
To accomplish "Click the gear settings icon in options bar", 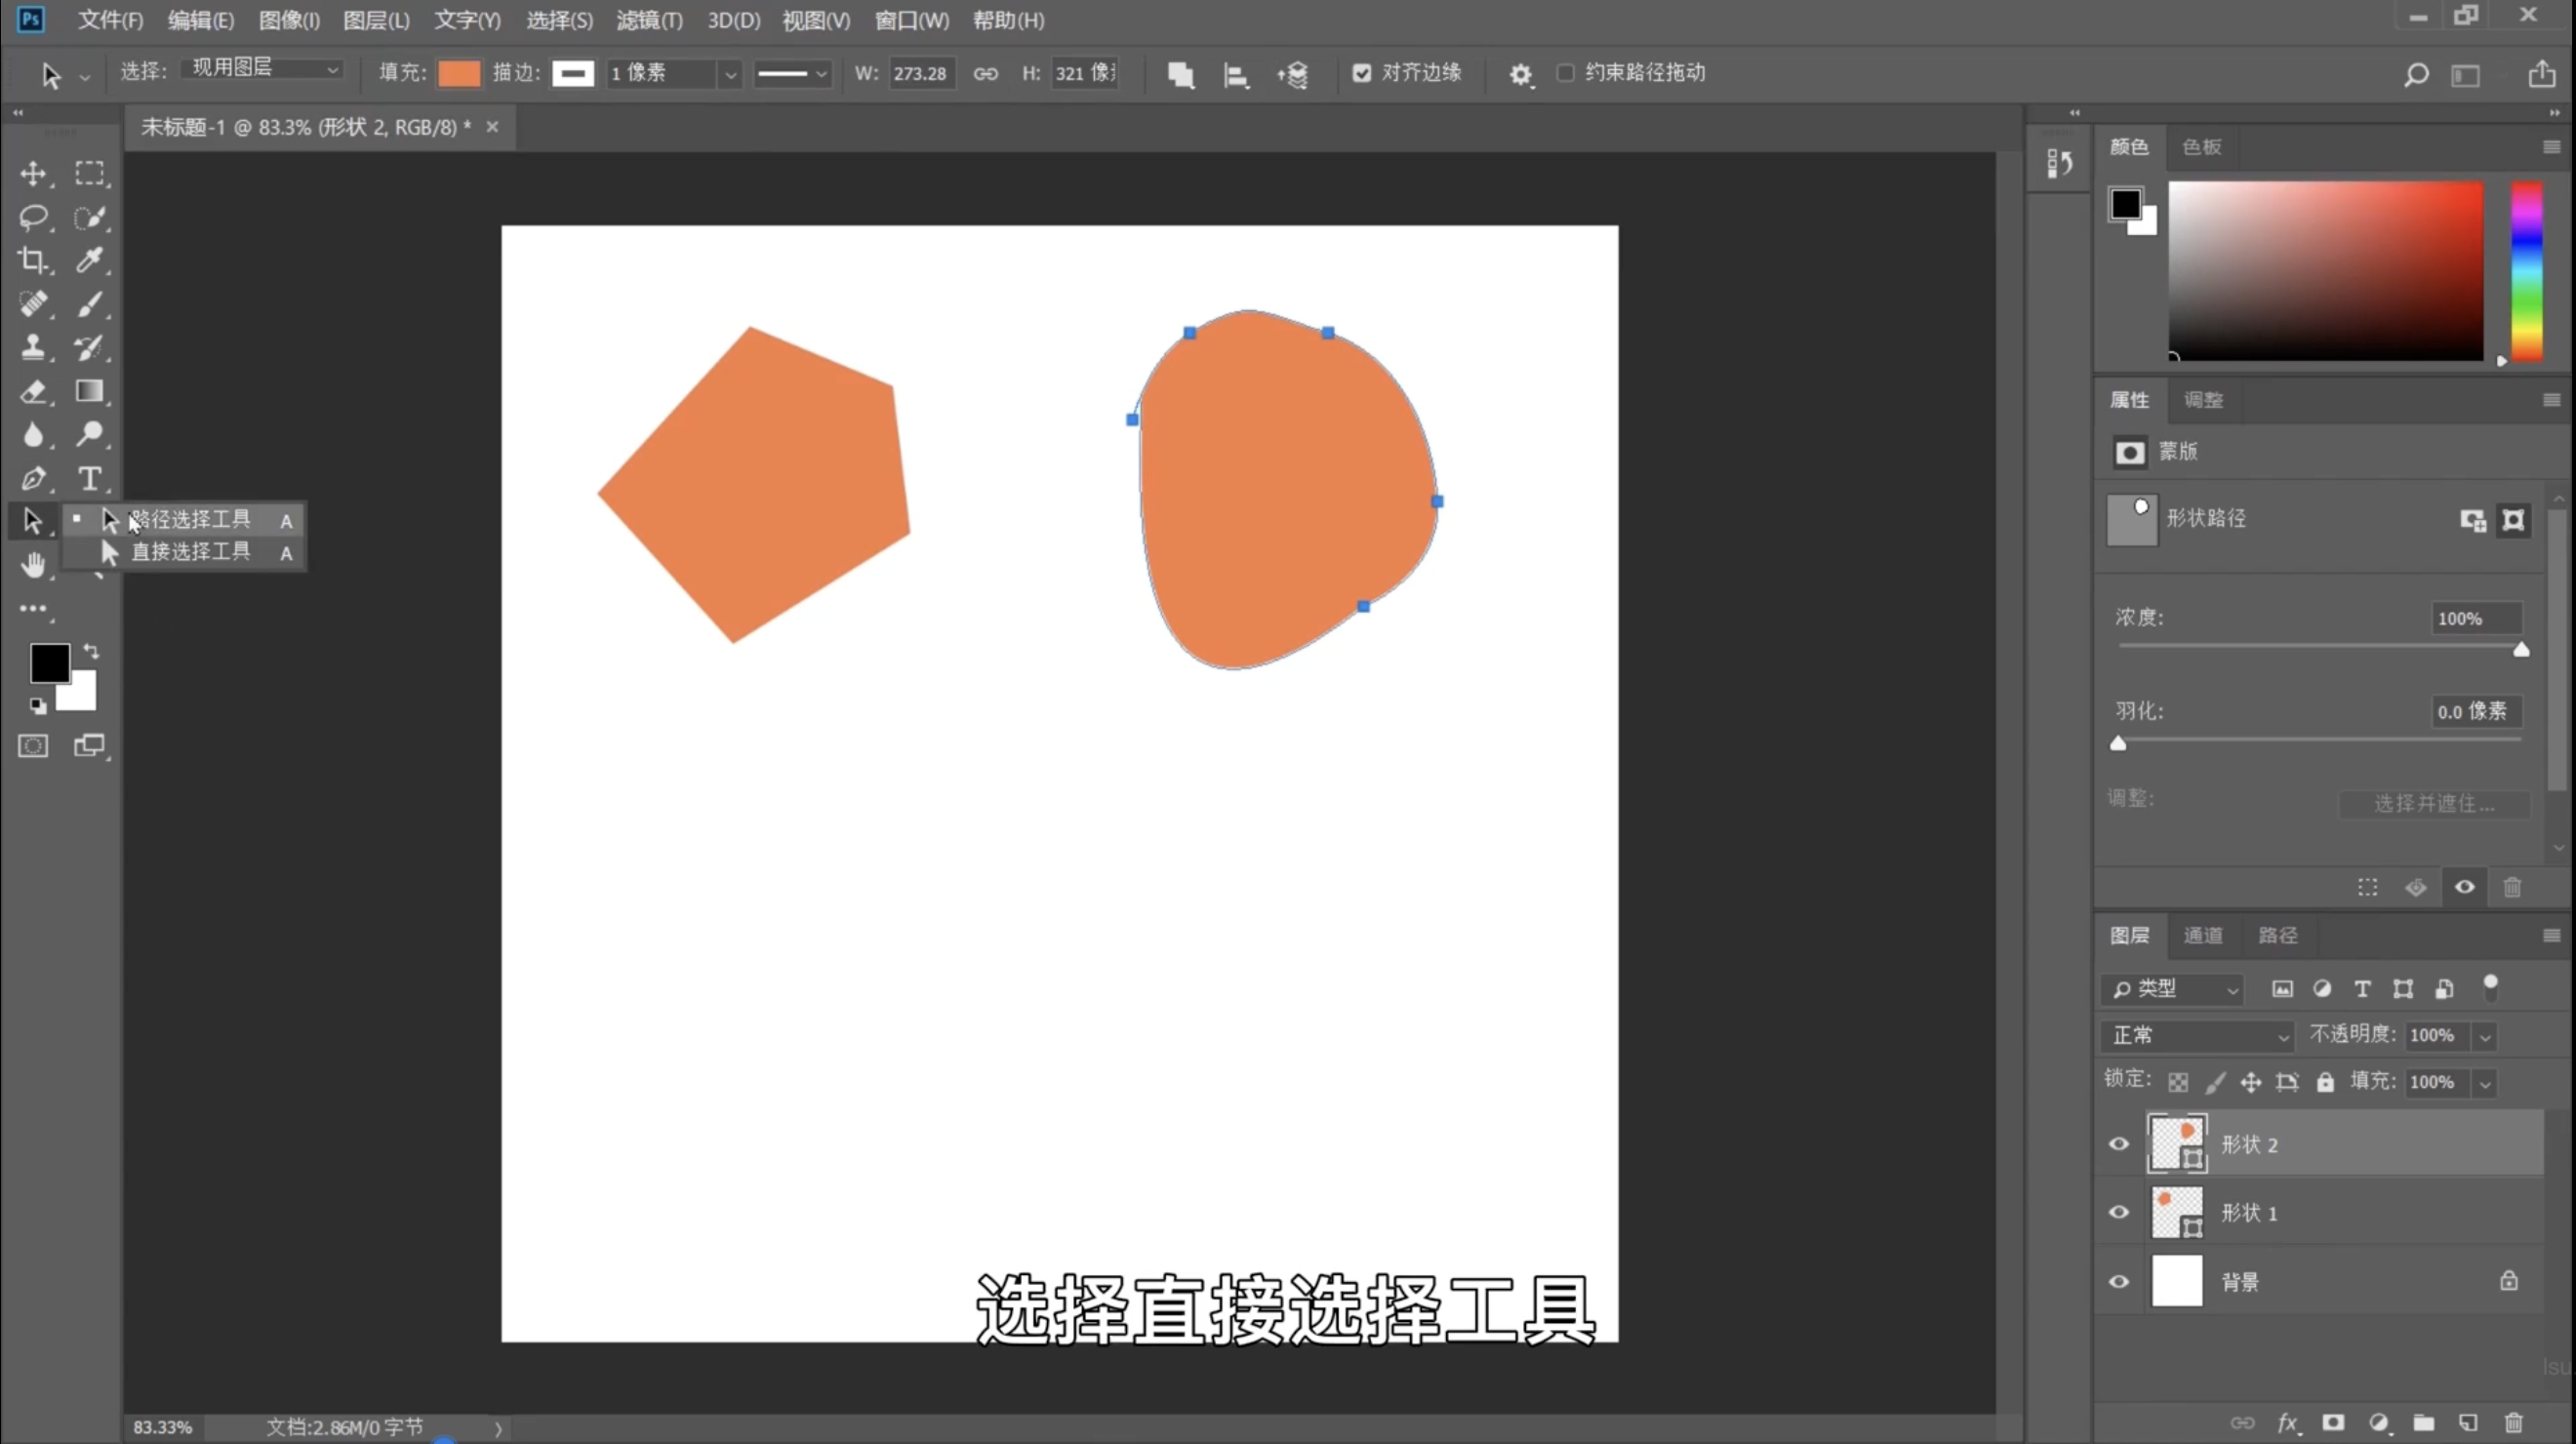I will pos(1520,74).
